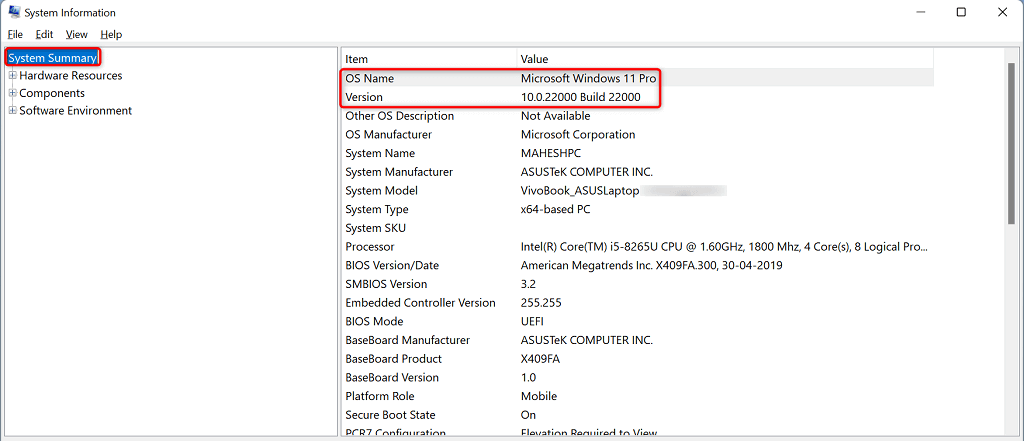Viewport: 1024px width, 441px height.
Task: Select the BIOS Version/Date row
Action: [x=392, y=265]
